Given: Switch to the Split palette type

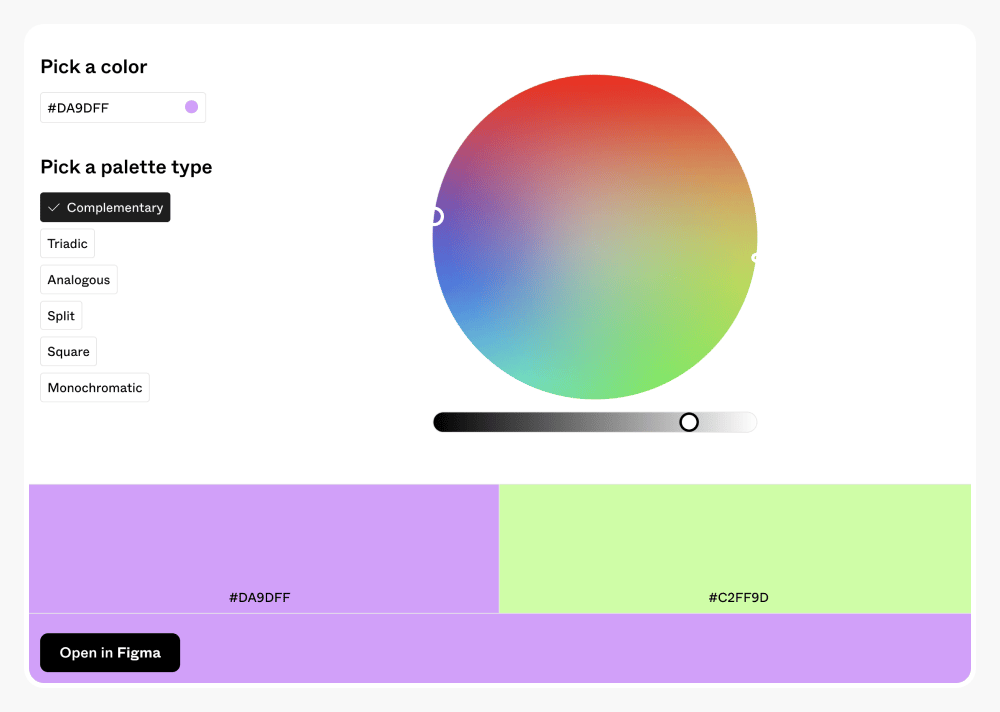Looking at the screenshot, I should click(x=61, y=316).
